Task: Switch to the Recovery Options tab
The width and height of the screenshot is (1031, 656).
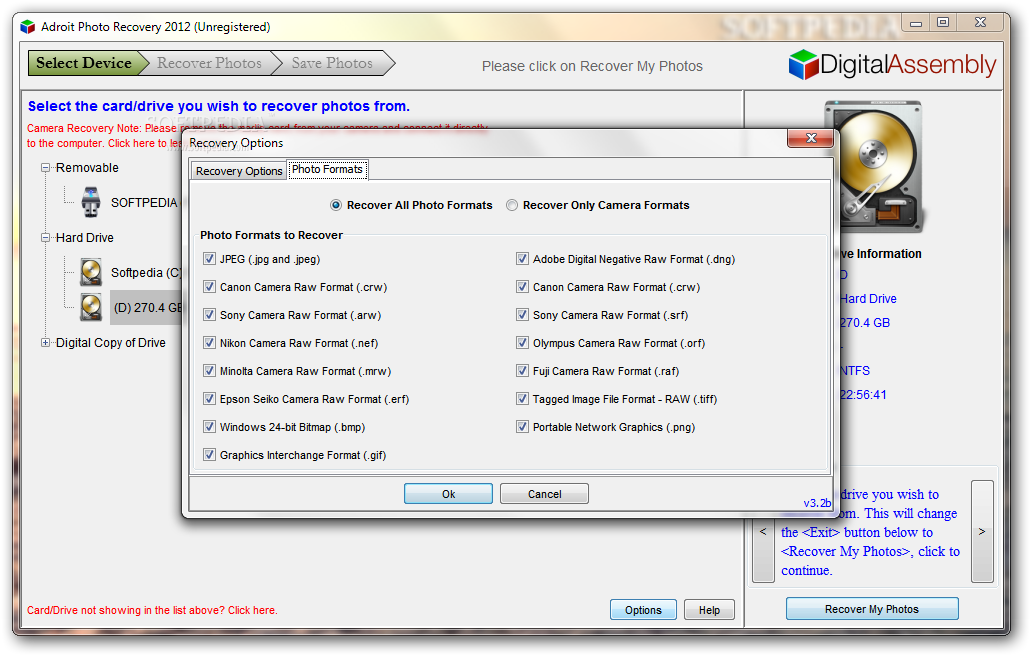Action: click(239, 171)
